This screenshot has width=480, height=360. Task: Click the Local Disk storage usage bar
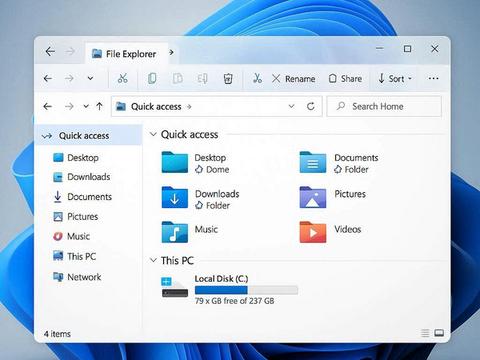[x=246, y=290]
